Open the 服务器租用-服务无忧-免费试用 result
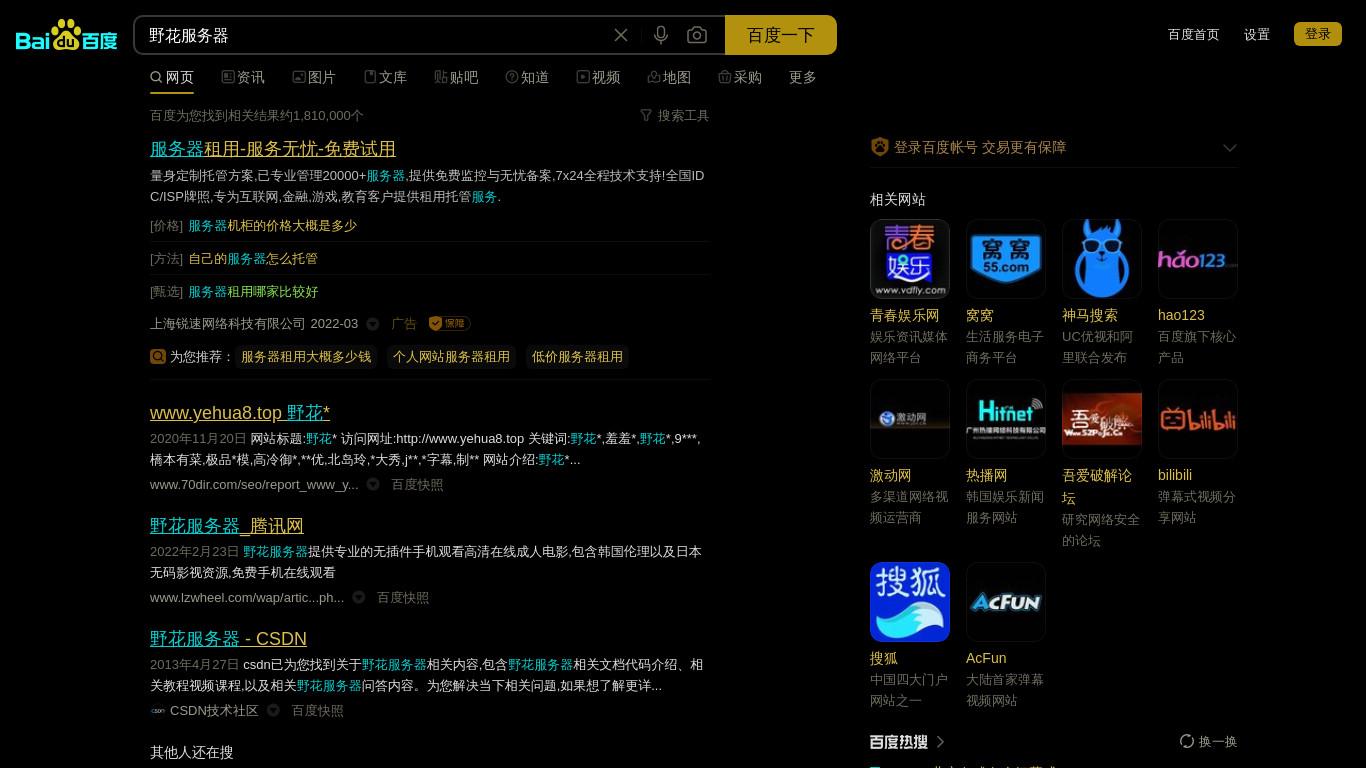Viewport: 1366px width, 768px height. [x=273, y=148]
